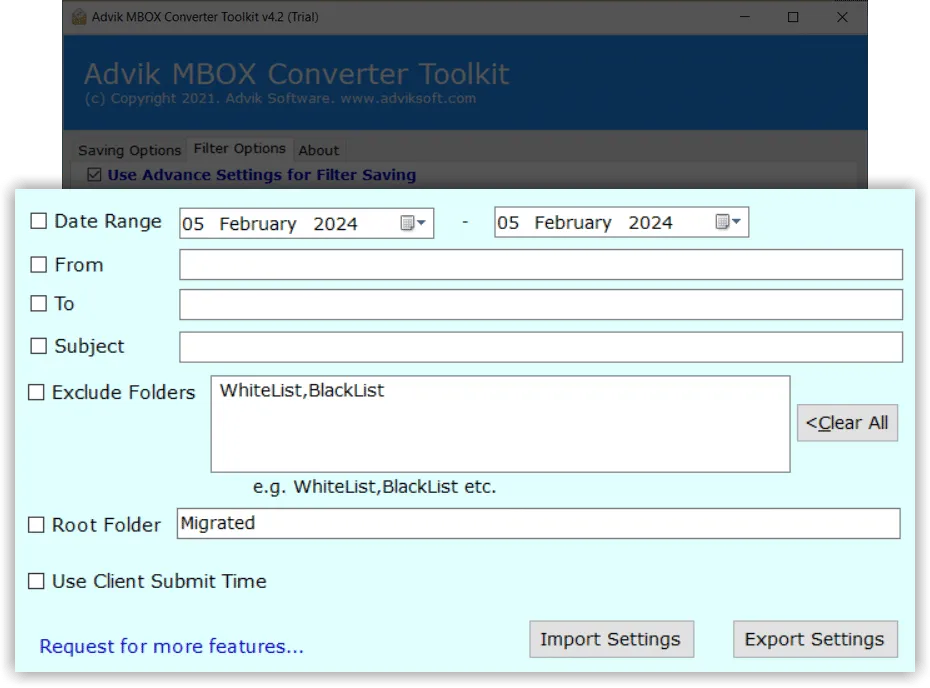
Task: Open the end date calendar picker
Action: tap(729, 223)
